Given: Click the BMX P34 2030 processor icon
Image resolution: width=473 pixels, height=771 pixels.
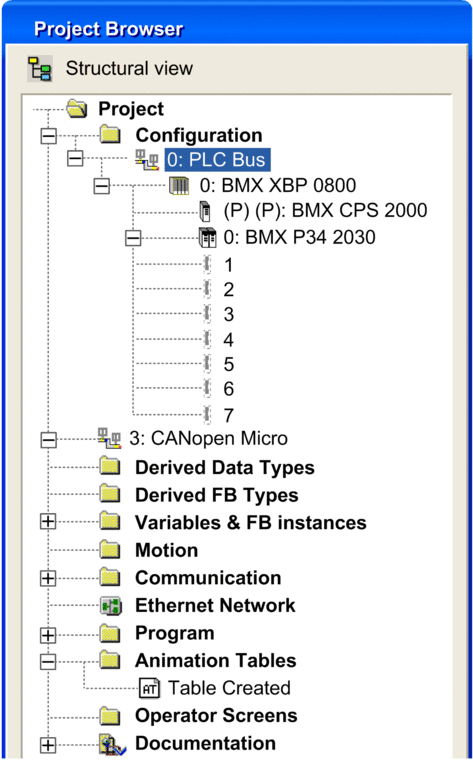Looking at the screenshot, I should coord(207,237).
